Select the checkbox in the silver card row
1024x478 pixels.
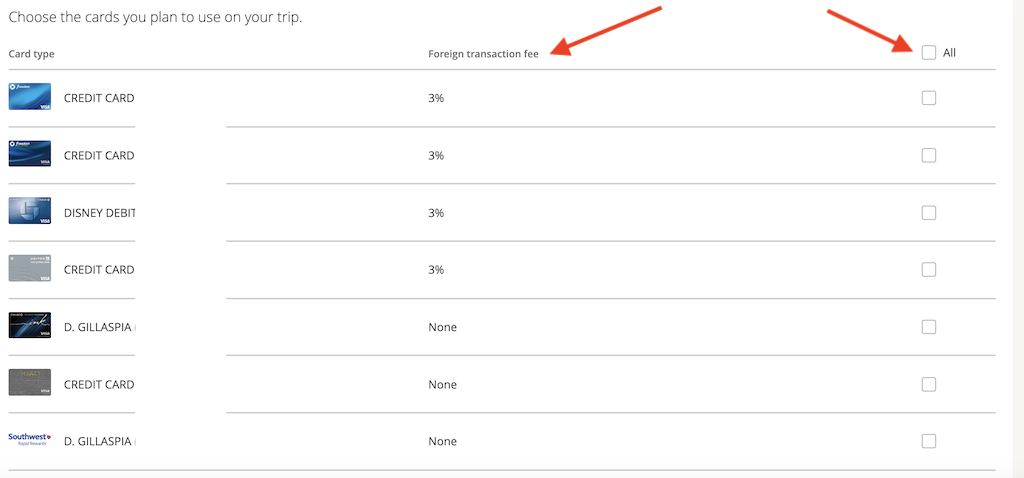coord(929,269)
